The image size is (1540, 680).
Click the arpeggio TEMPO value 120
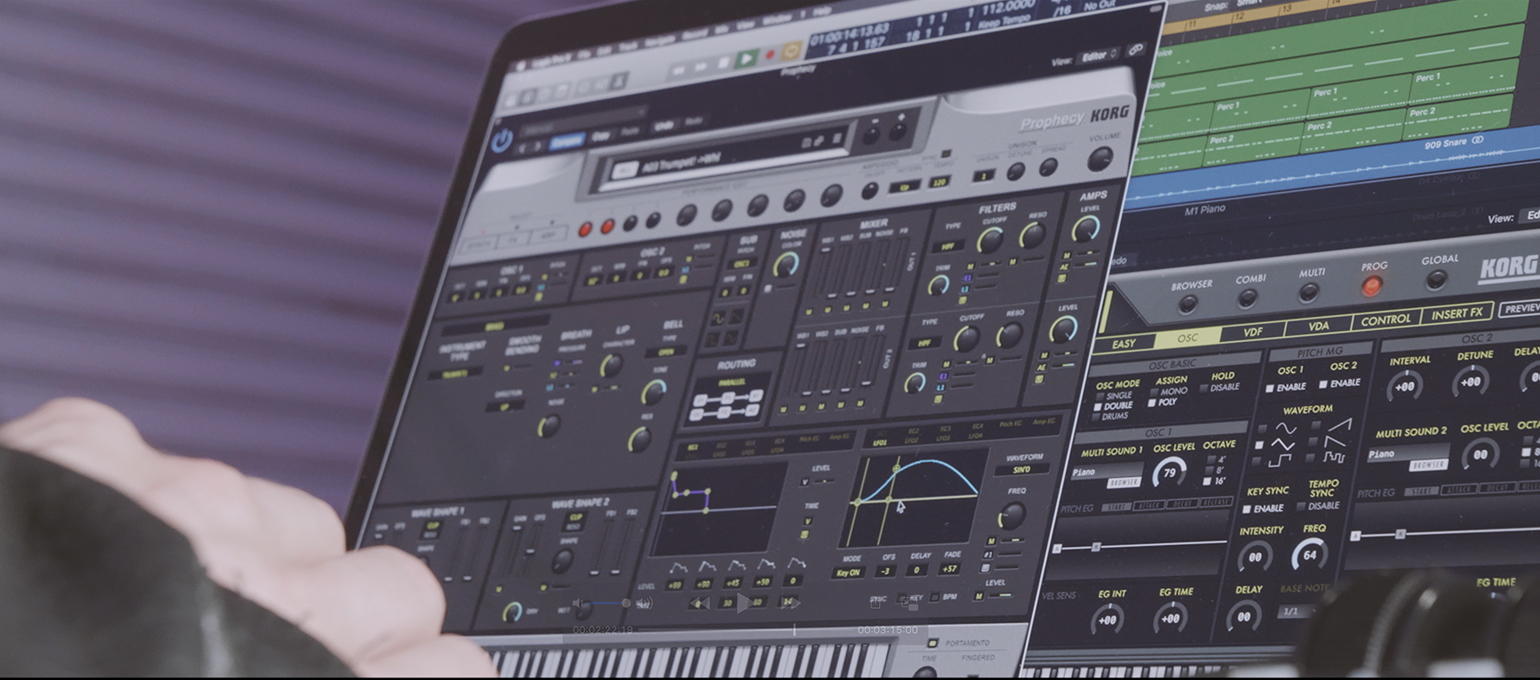pos(938,183)
